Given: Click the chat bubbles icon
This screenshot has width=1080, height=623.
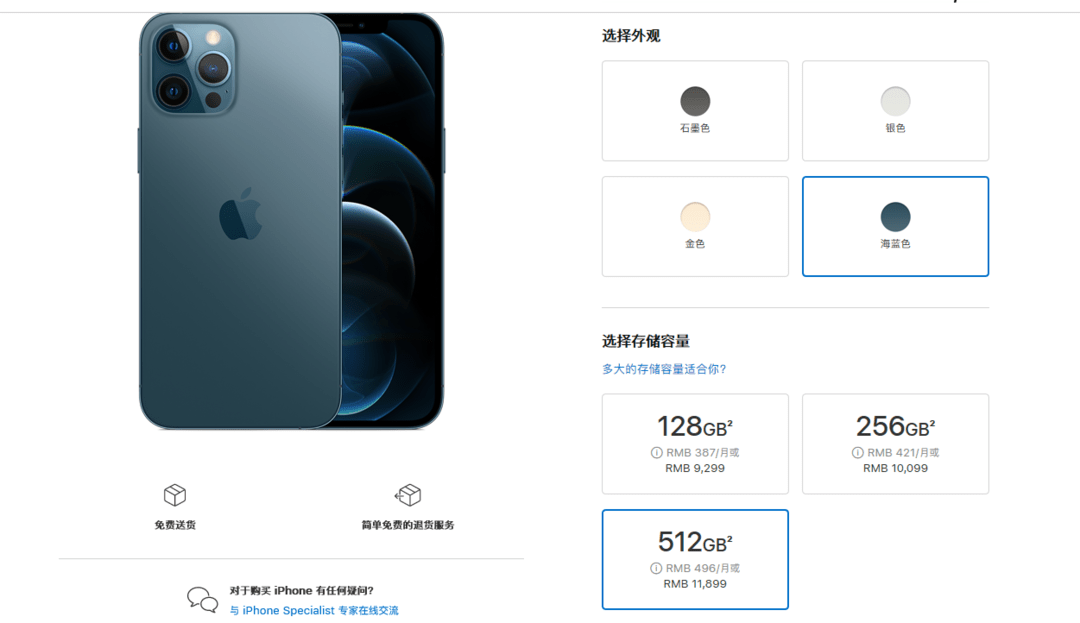Looking at the screenshot, I should 202,600.
